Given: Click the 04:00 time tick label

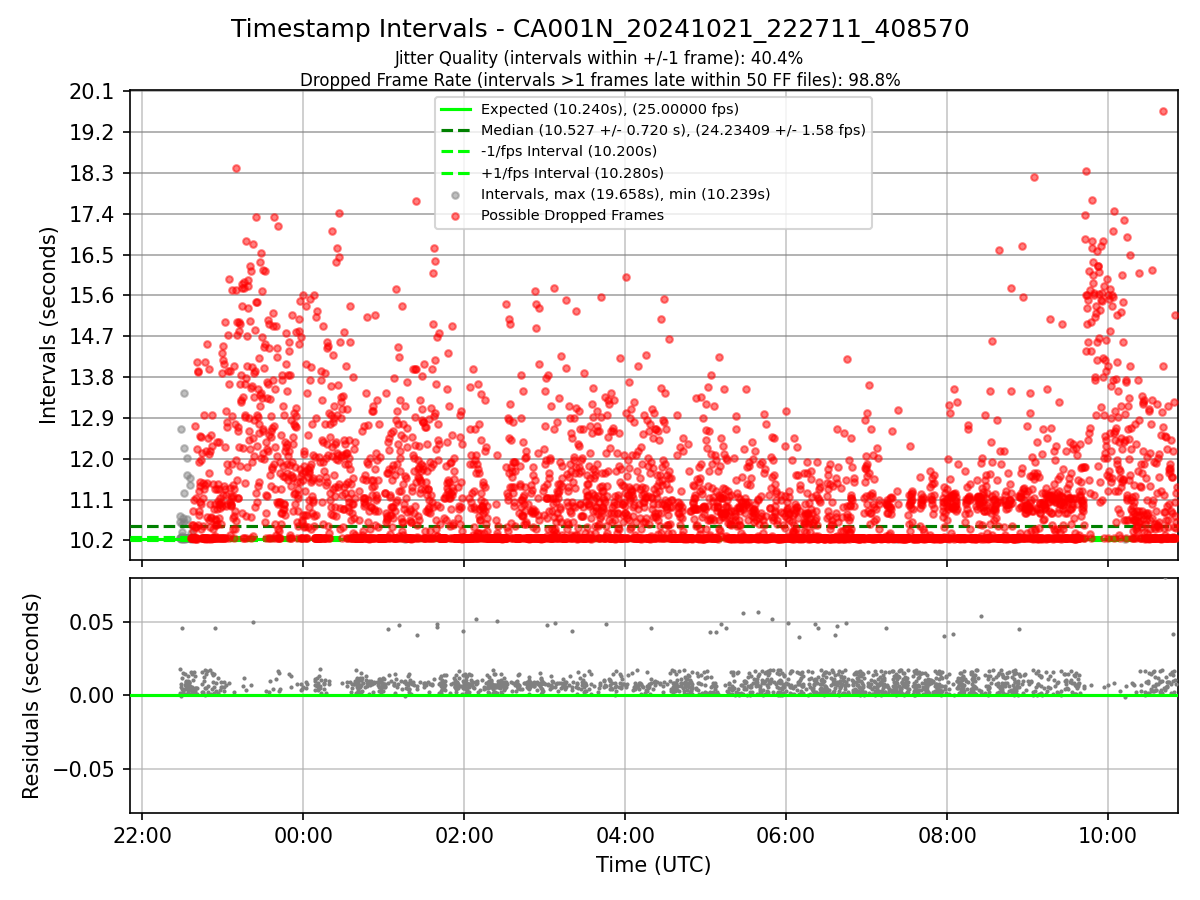Looking at the screenshot, I should pyautogui.click(x=625, y=836).
